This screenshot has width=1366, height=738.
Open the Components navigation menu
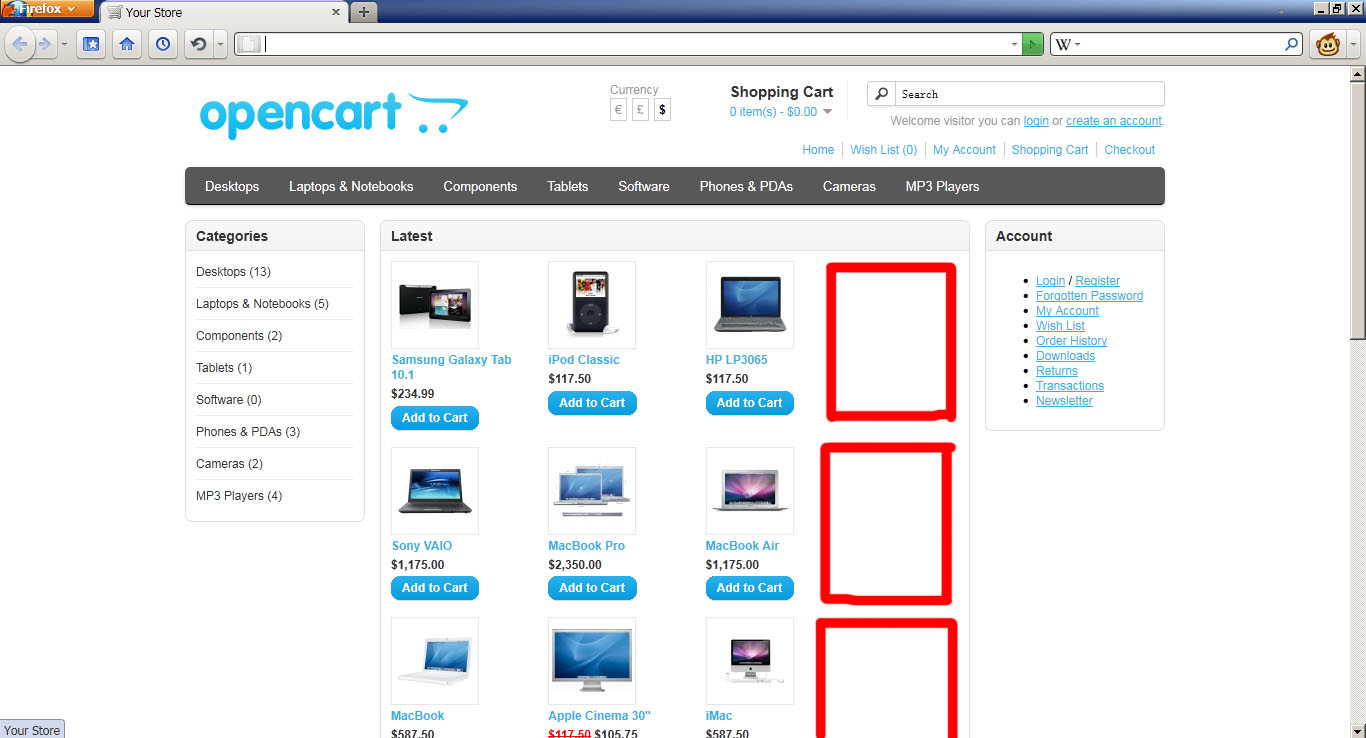pyautogui.click(x=480, y=186)
